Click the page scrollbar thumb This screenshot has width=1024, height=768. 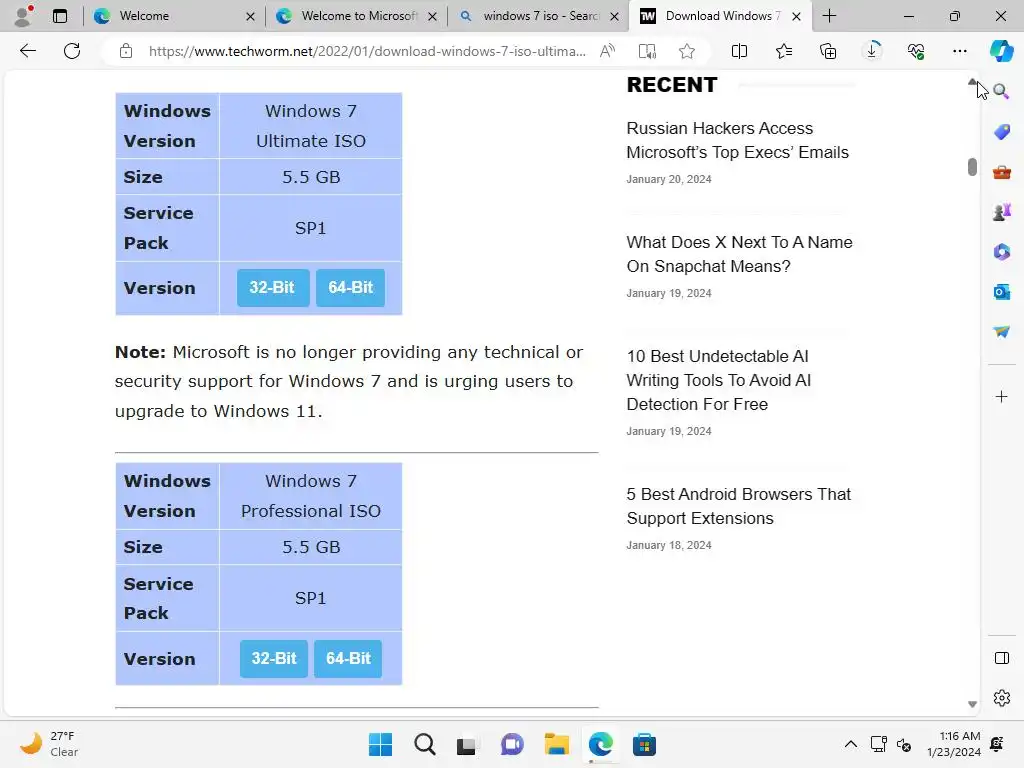(x=972, y=167)
